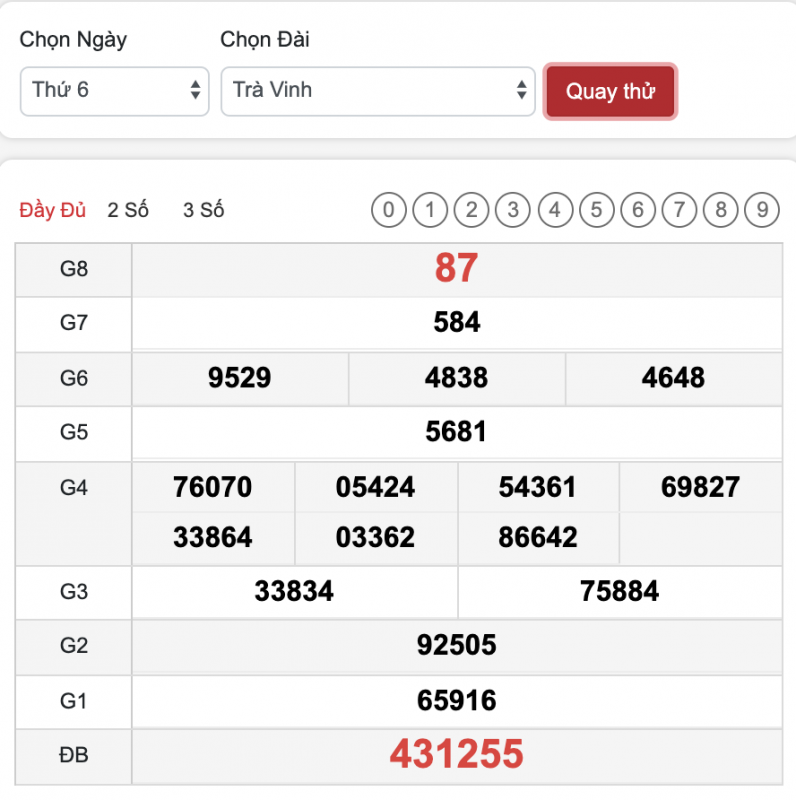This screenshot has height=800, width=796.
Task: Toggle digit filter circle 9
Action: pos(762,210)
